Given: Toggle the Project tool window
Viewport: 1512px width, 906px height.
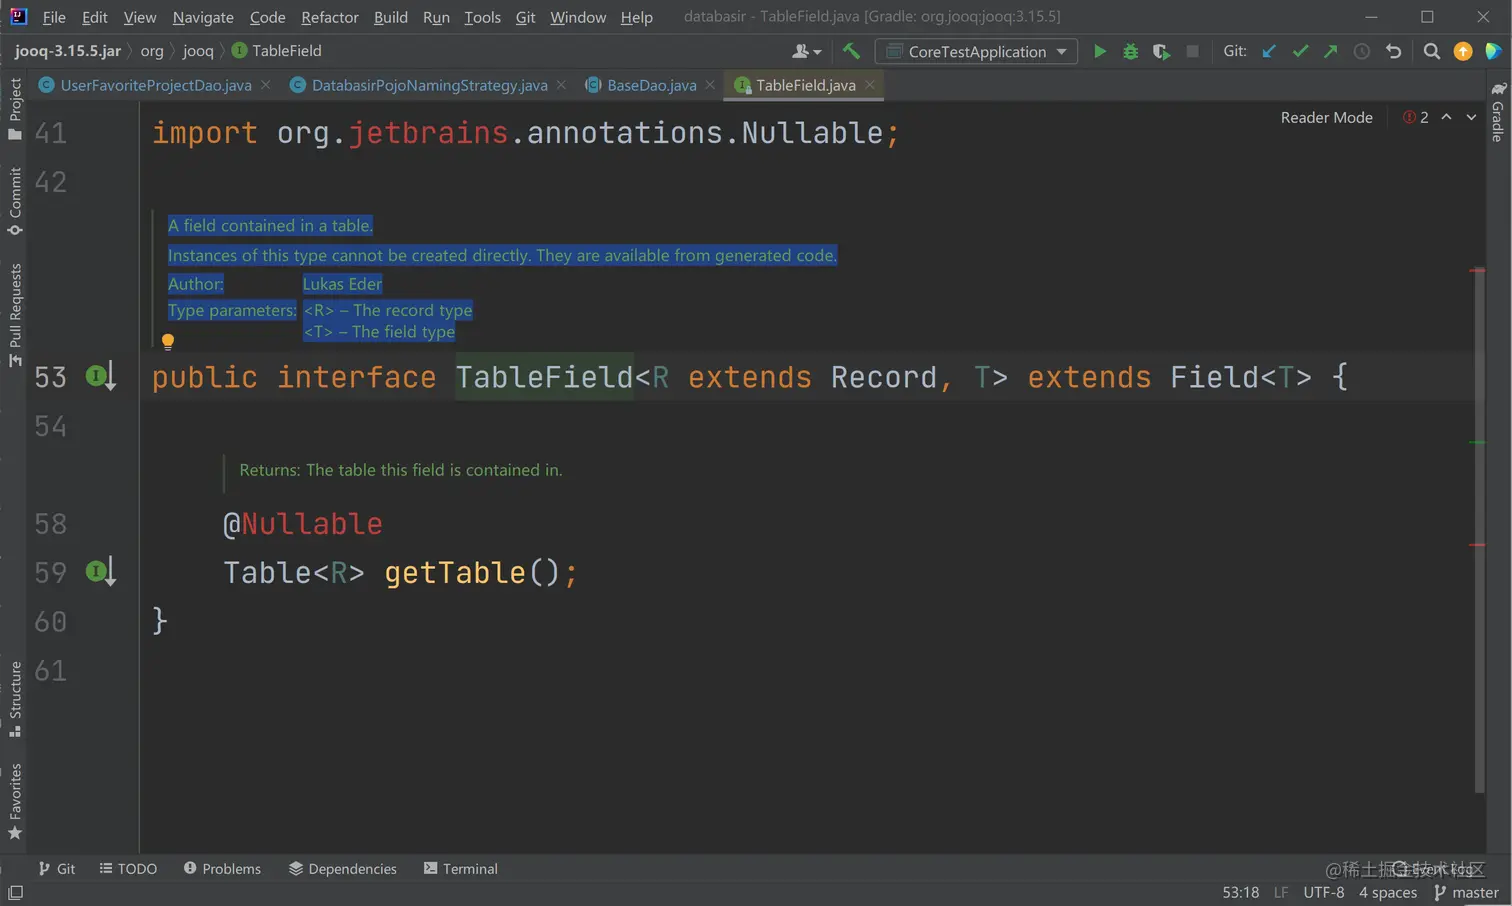Looking at the screenshot, I should coord(15,109).
